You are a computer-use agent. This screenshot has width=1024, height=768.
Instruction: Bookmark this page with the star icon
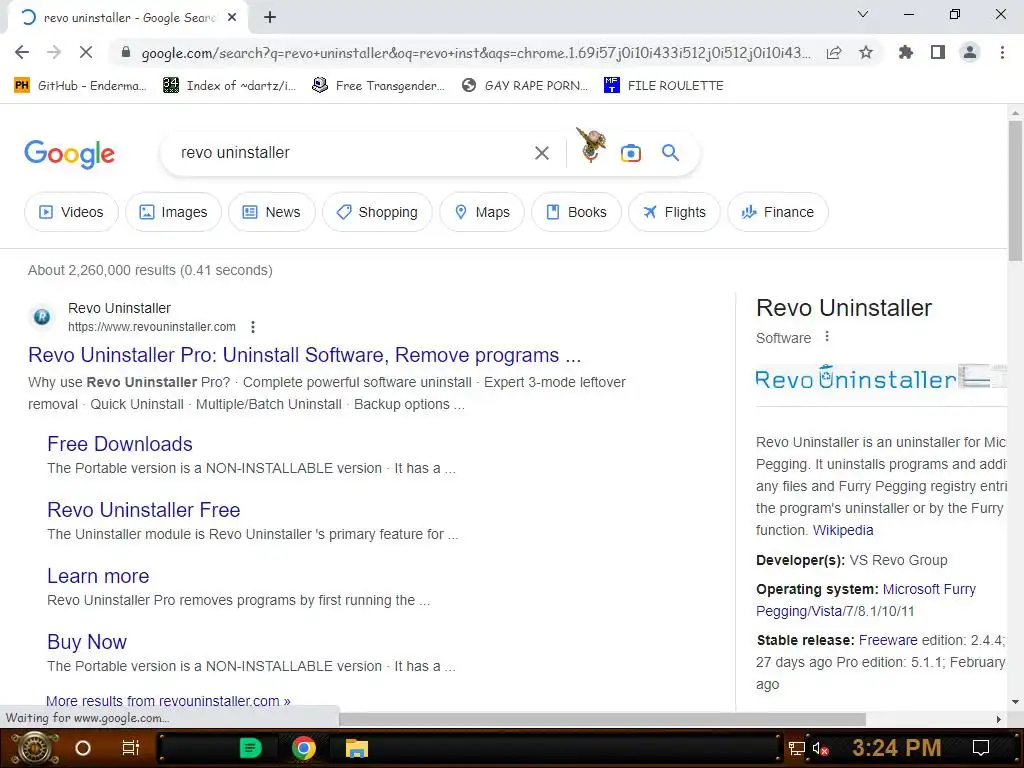[x=866, y=52]
